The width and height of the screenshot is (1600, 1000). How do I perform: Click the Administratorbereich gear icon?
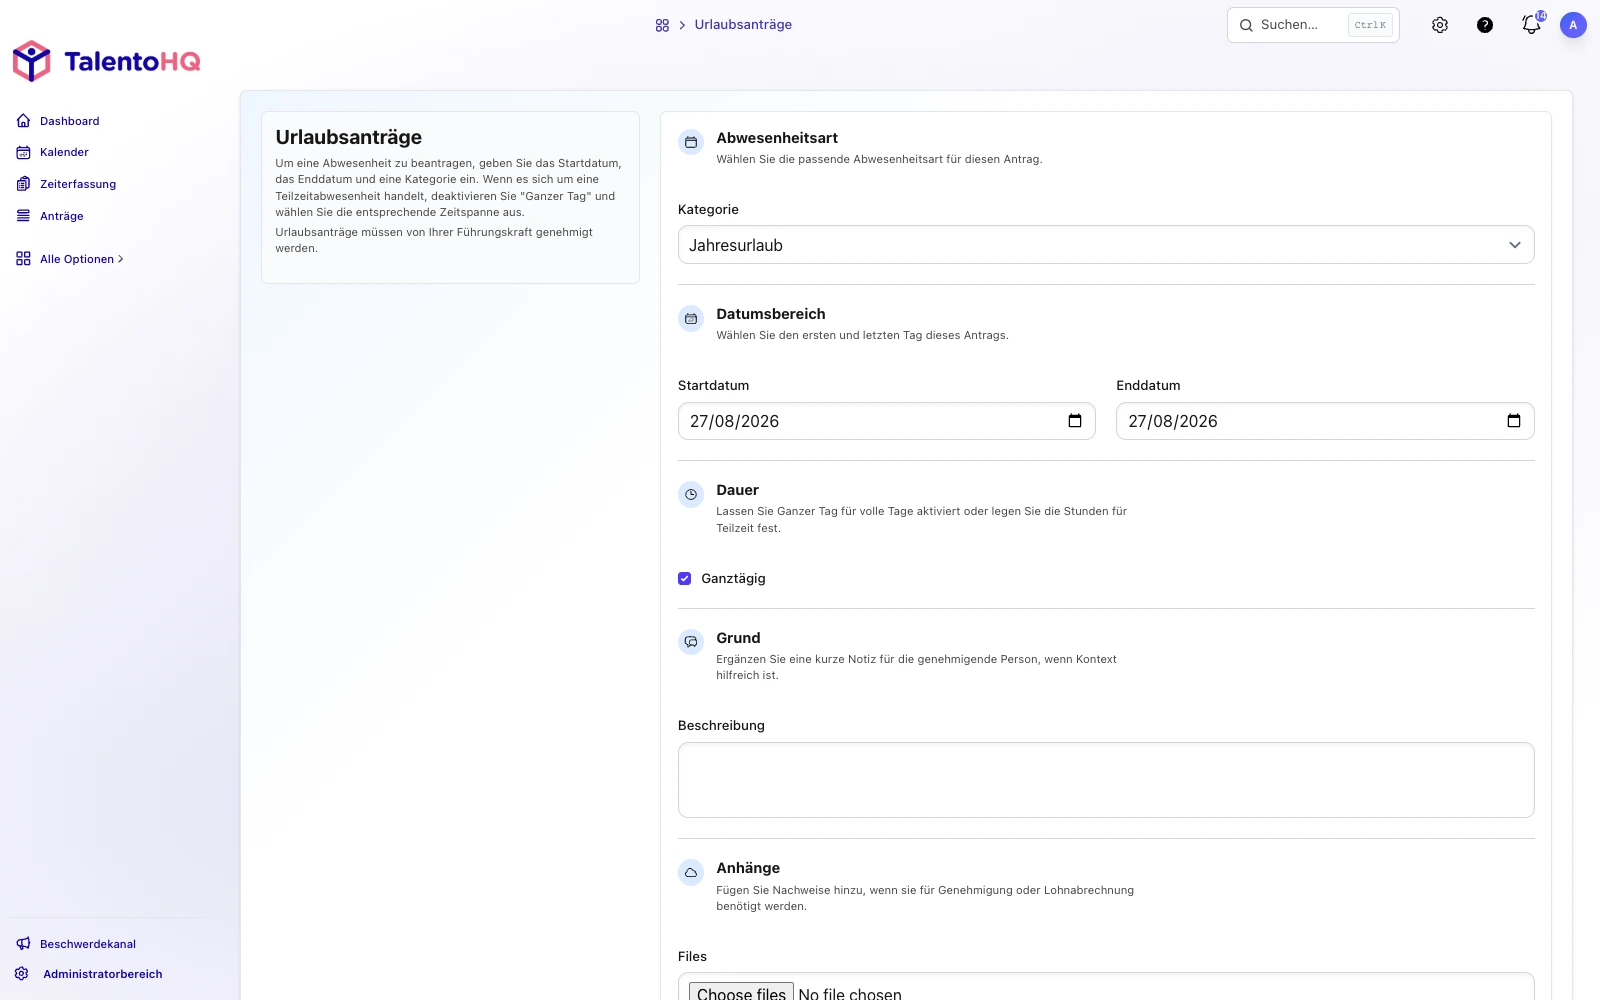click(22, 974)
